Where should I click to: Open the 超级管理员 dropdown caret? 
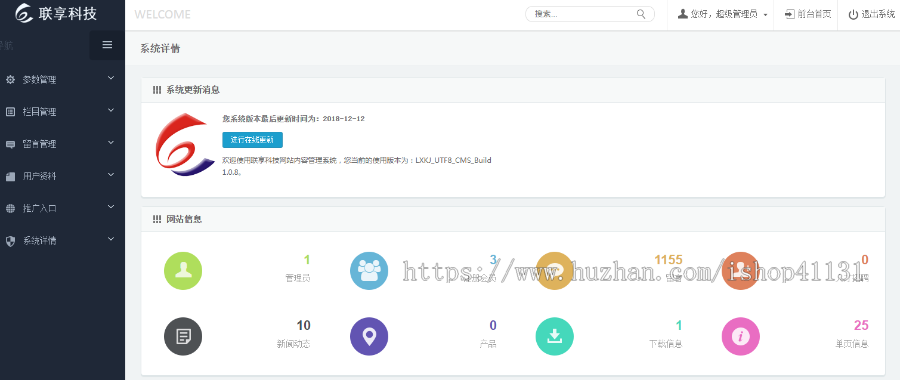(x=766, y=15)
